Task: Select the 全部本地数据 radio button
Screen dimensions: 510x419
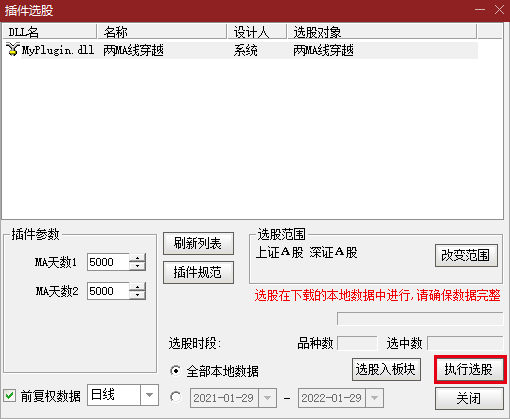Action: (x=175, y=371)
